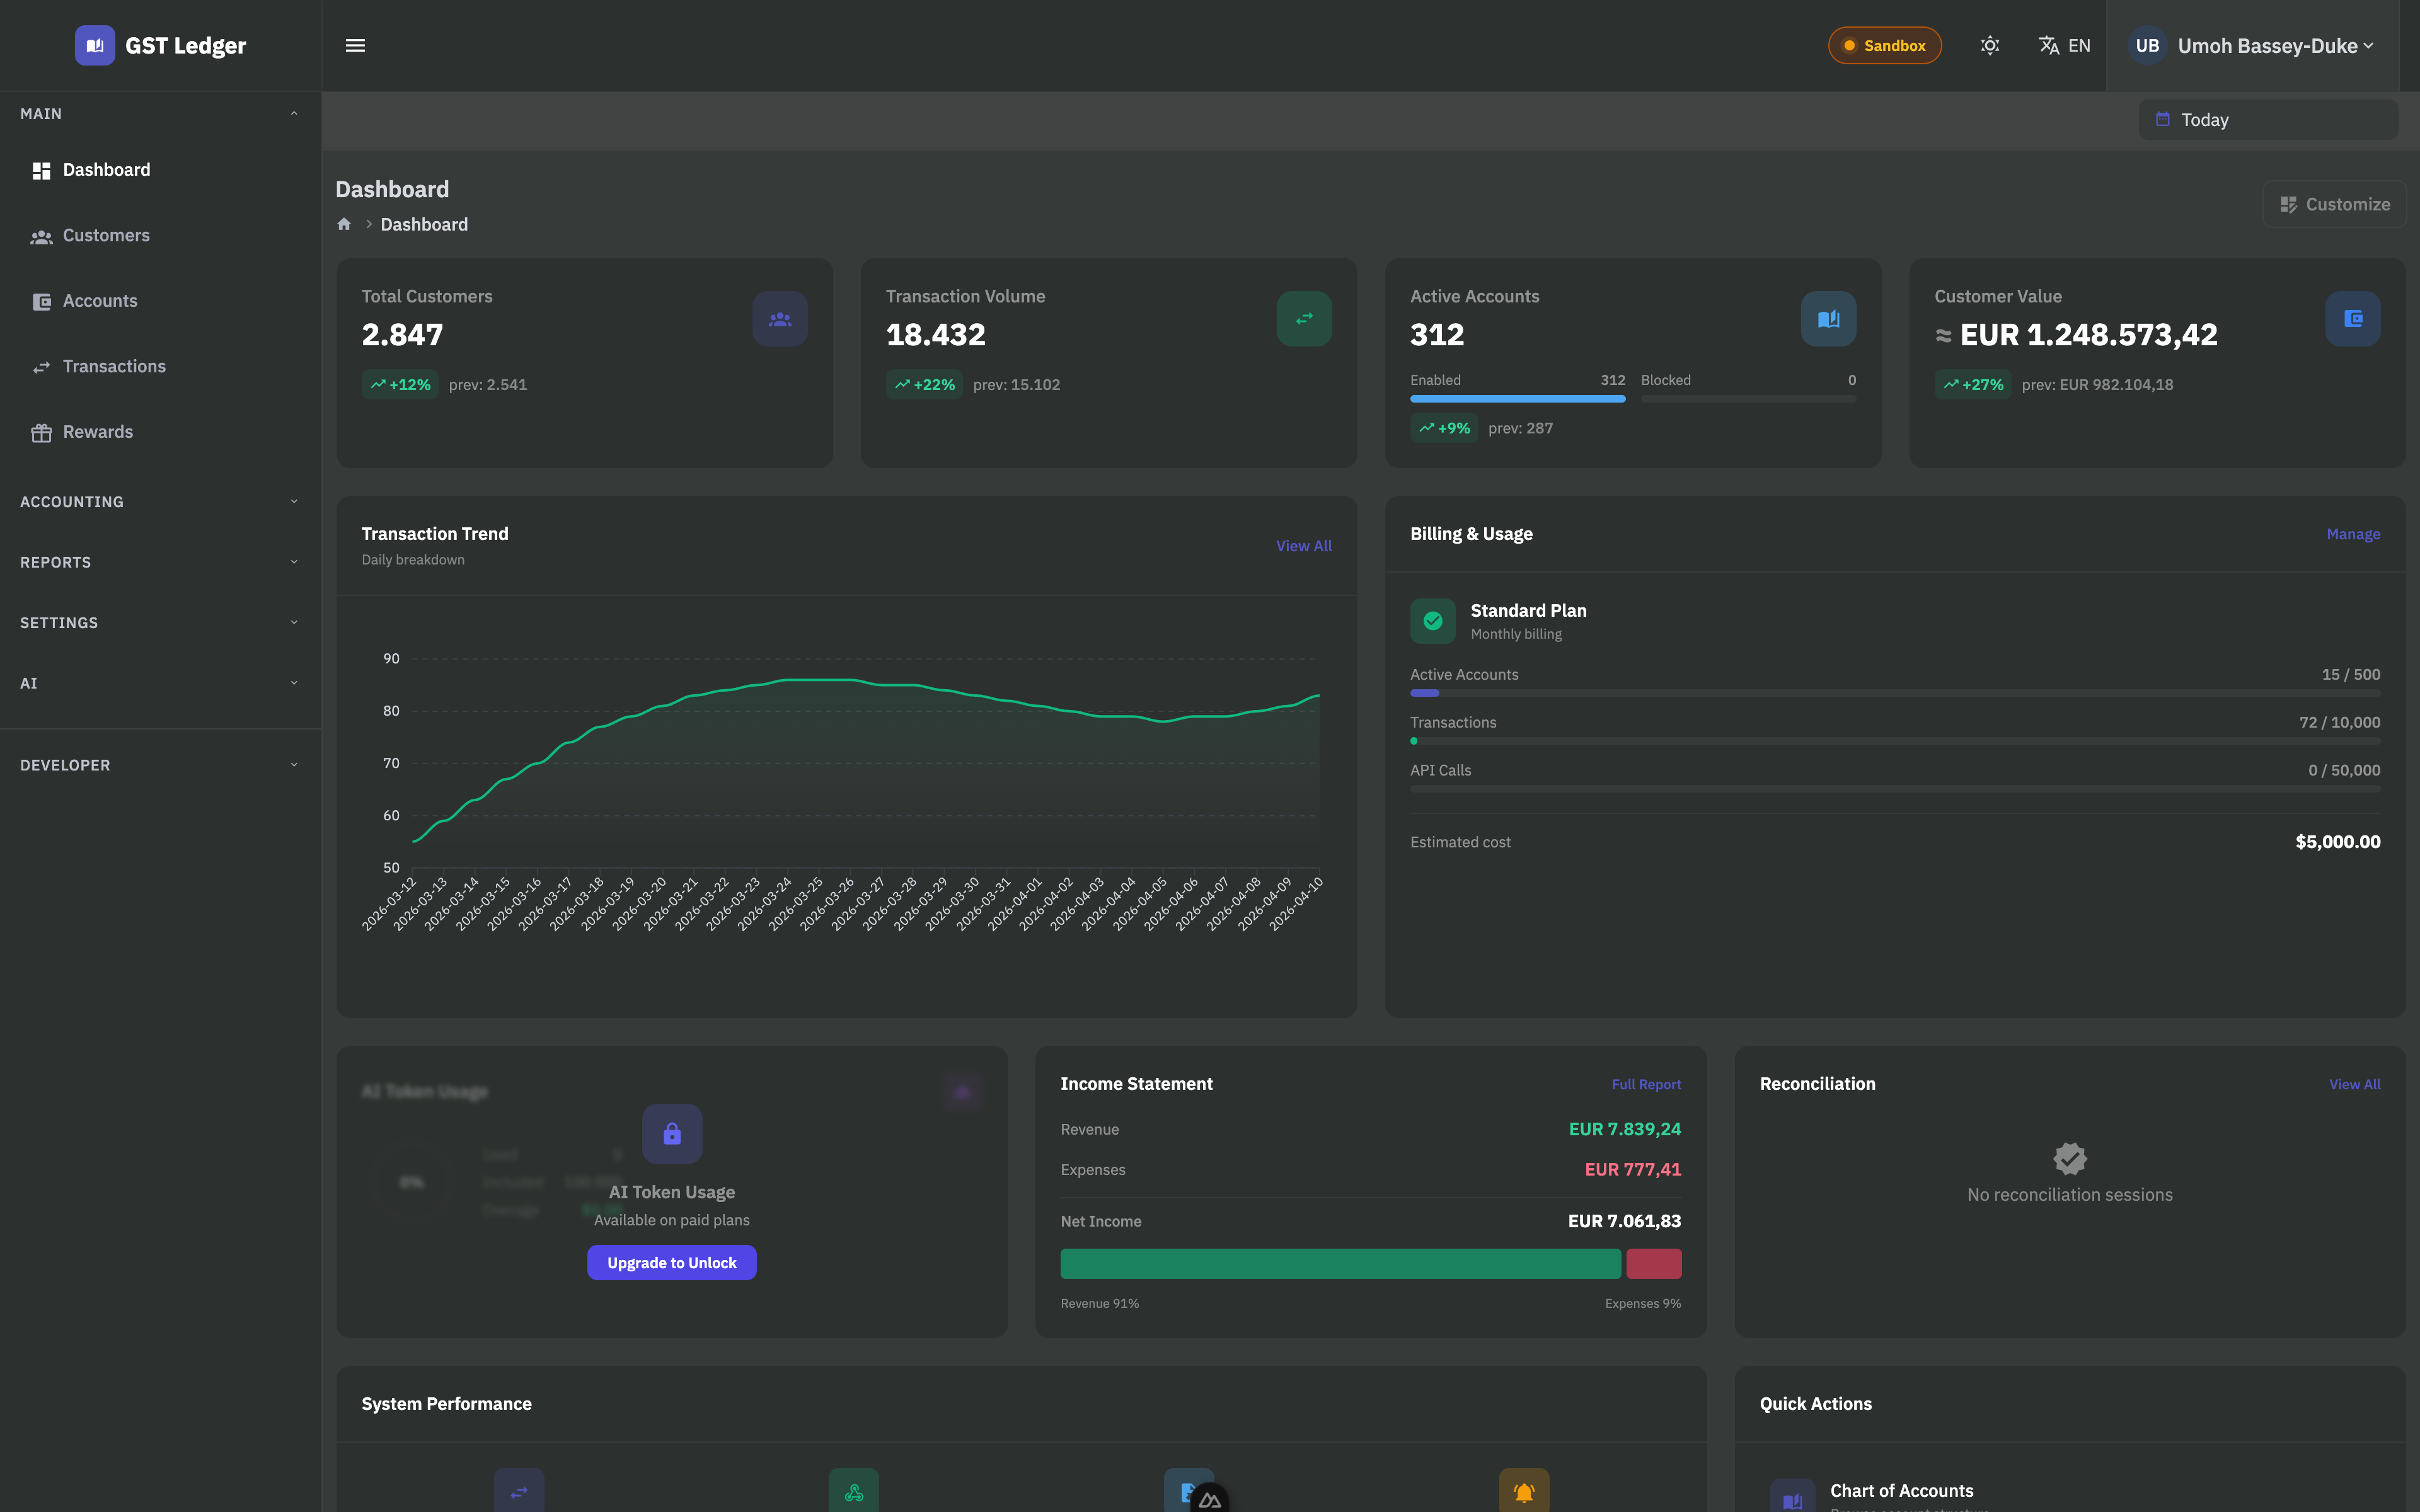Click the AI Token Usage lock toggle
This screenshot has width=2420, height=1512.
click(x=671, y=1133)
